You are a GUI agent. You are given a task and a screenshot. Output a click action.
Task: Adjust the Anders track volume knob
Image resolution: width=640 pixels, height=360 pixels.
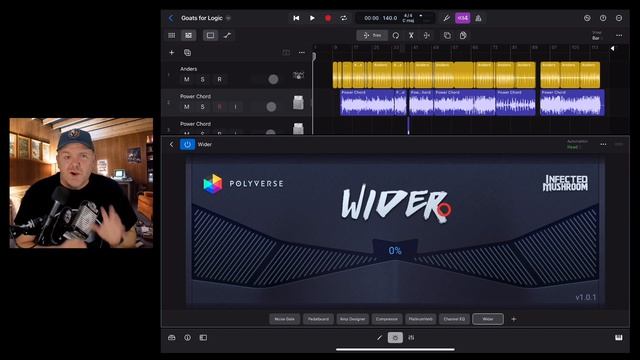pos(273,79)
